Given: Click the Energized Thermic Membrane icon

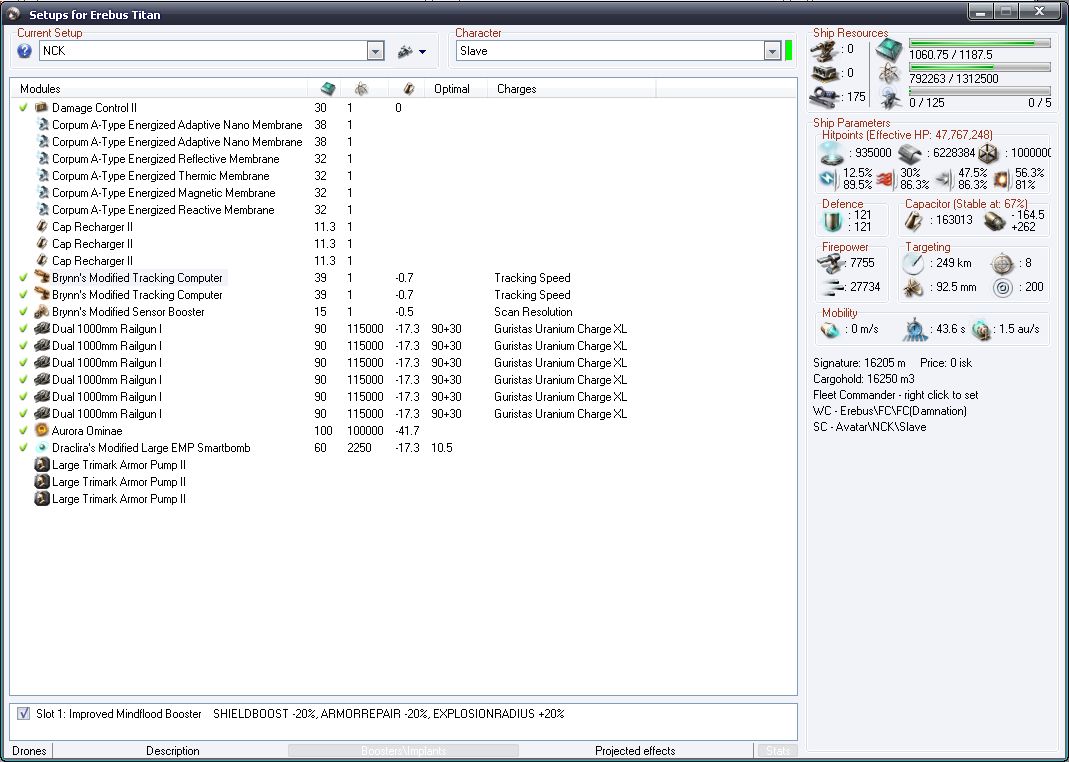Looking at the screenshot, I should click(42, 176).
